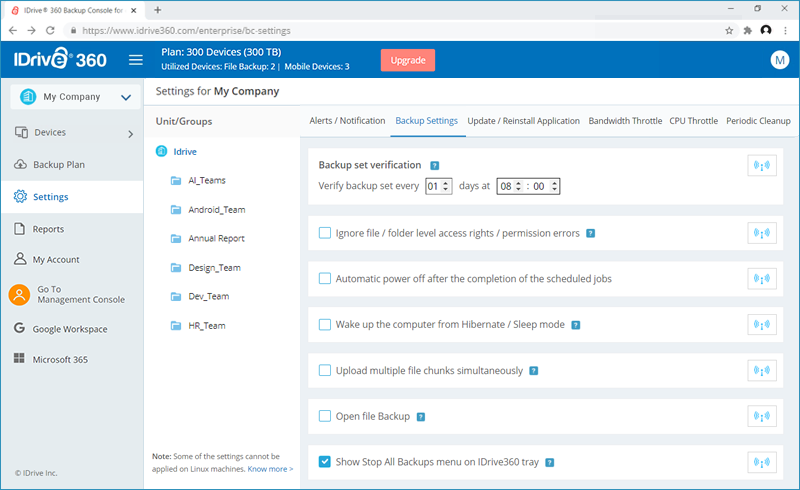This screenshot has height=490, width=800.
Task: Open help for Wake up the computer option
Action: click(576, 325)
